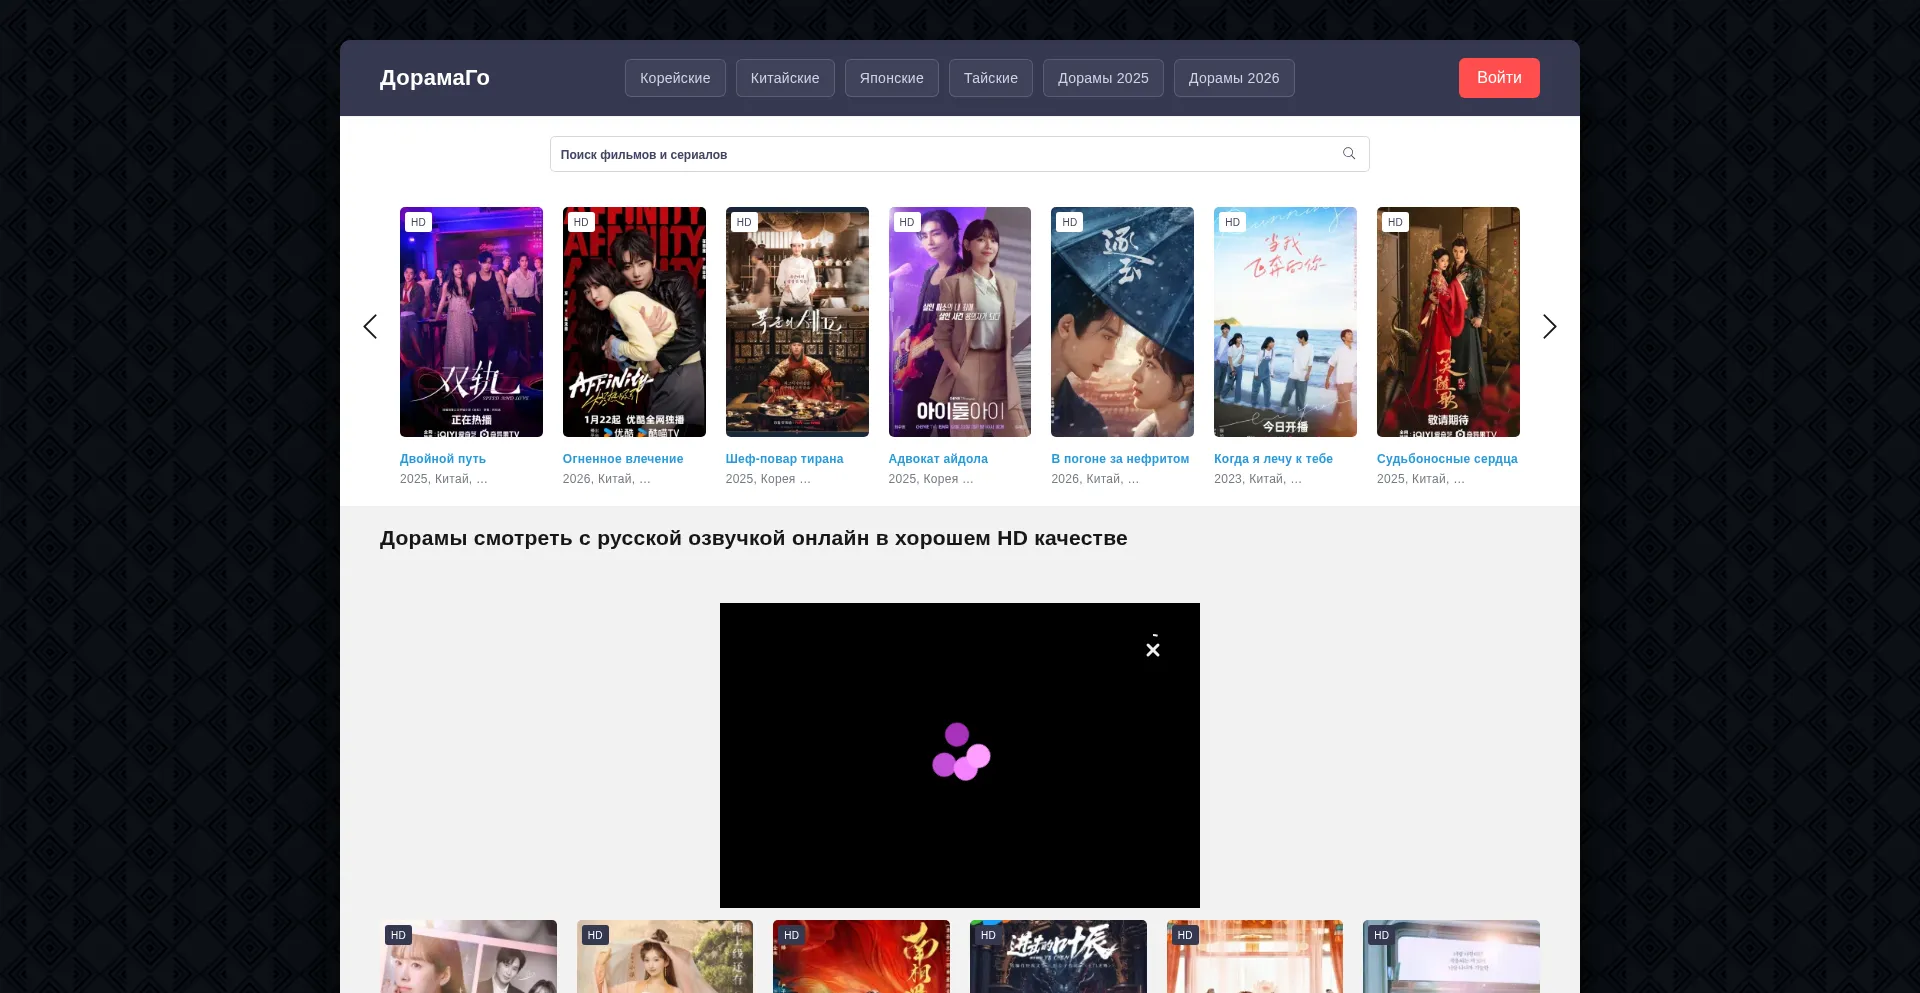Open Корейские category

(675, 78)
